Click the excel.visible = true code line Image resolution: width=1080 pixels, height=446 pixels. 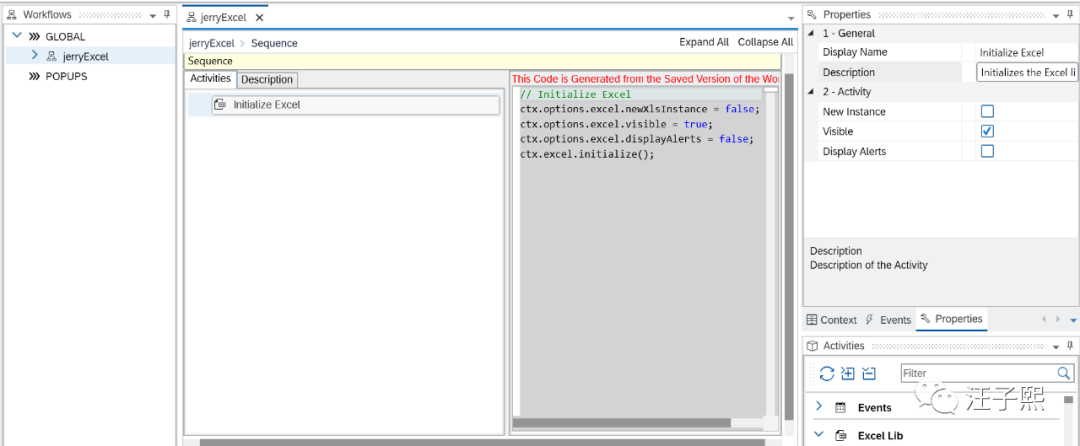coord(616,125)
